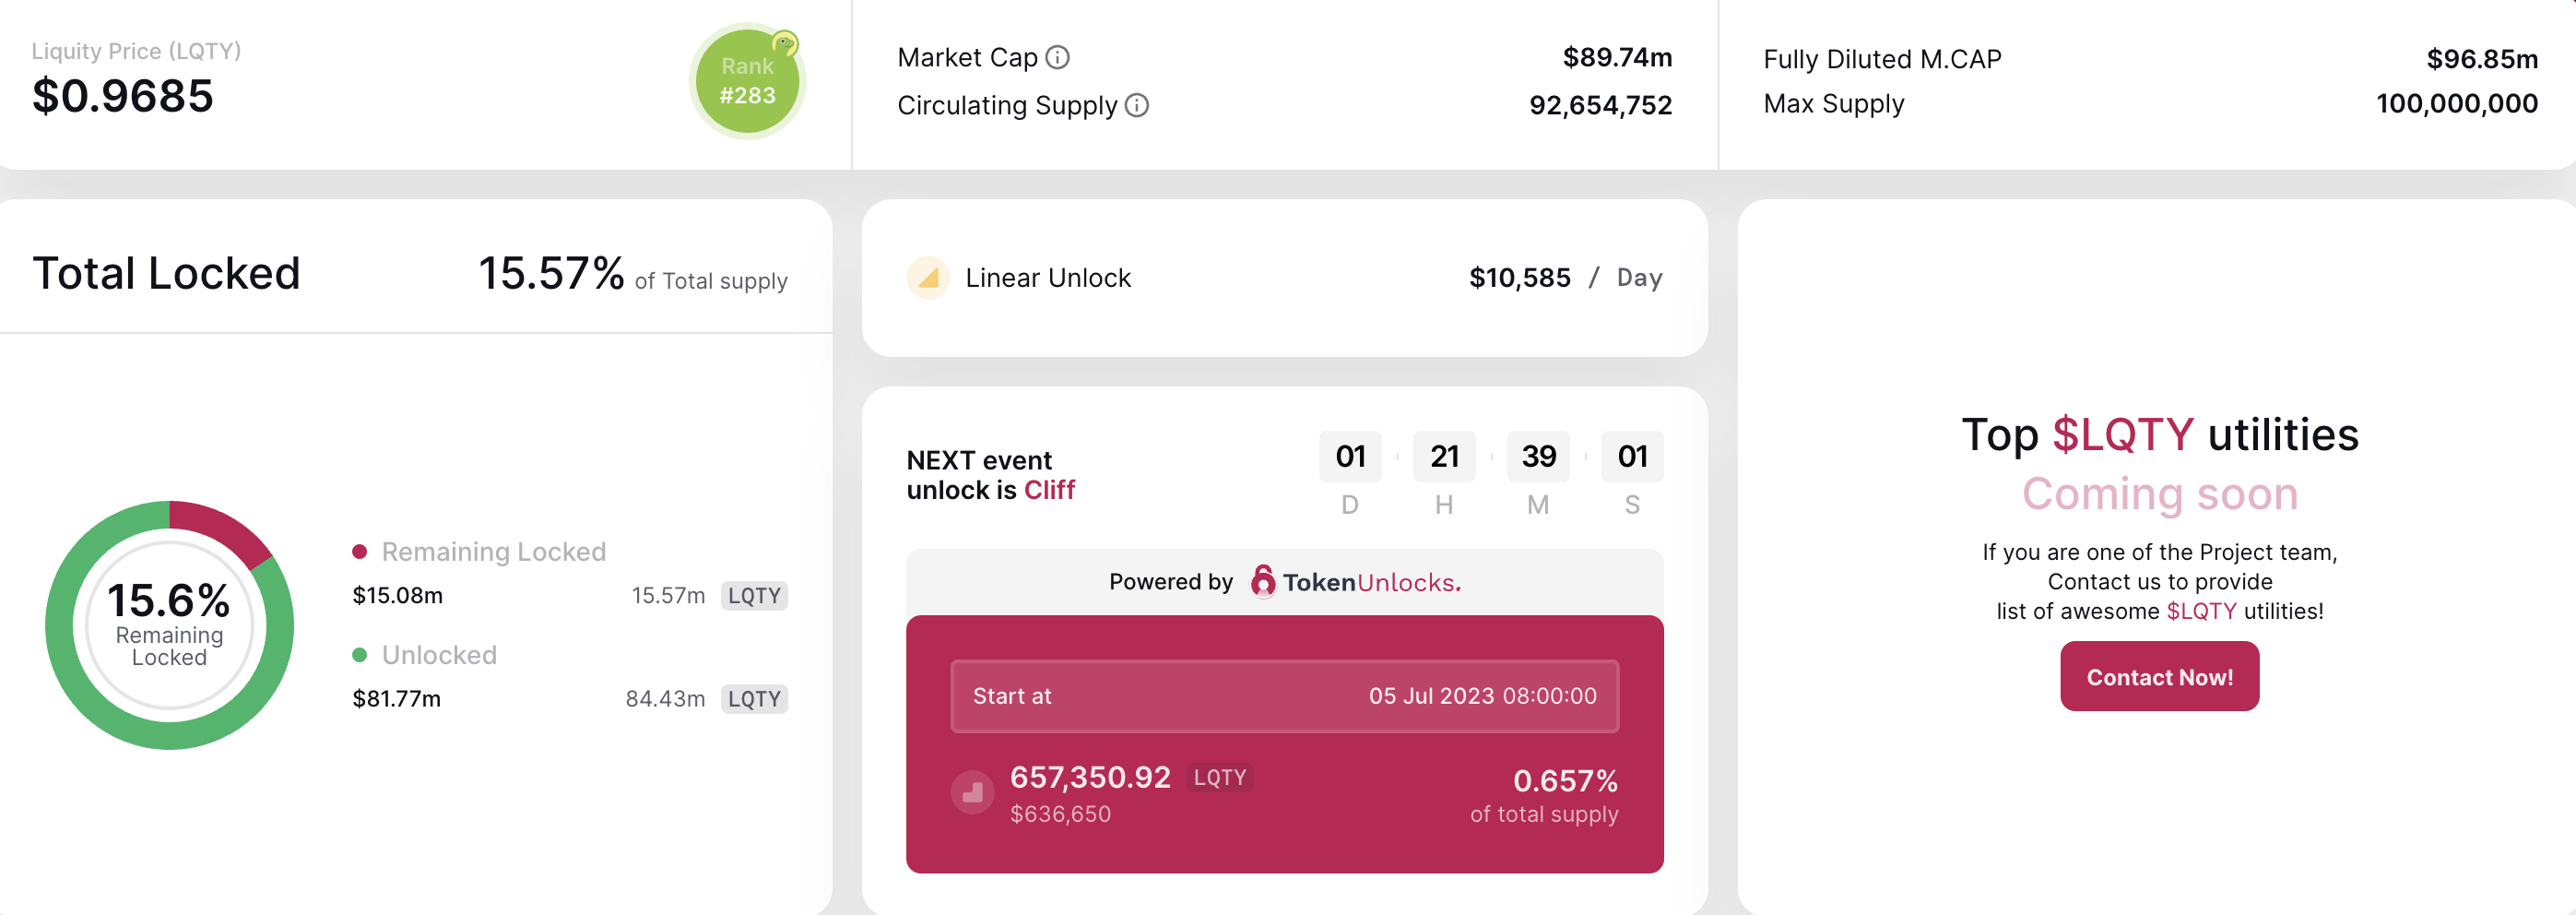Image resolution: width=2576 pixels, height=915 pixels.
Task: Click the countdown minutes box showing 39
Action: 1538,457
